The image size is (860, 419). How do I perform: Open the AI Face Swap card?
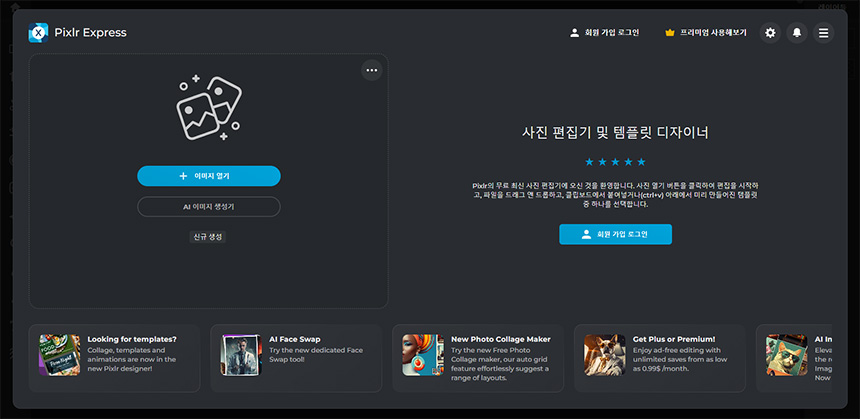point(296,358)
